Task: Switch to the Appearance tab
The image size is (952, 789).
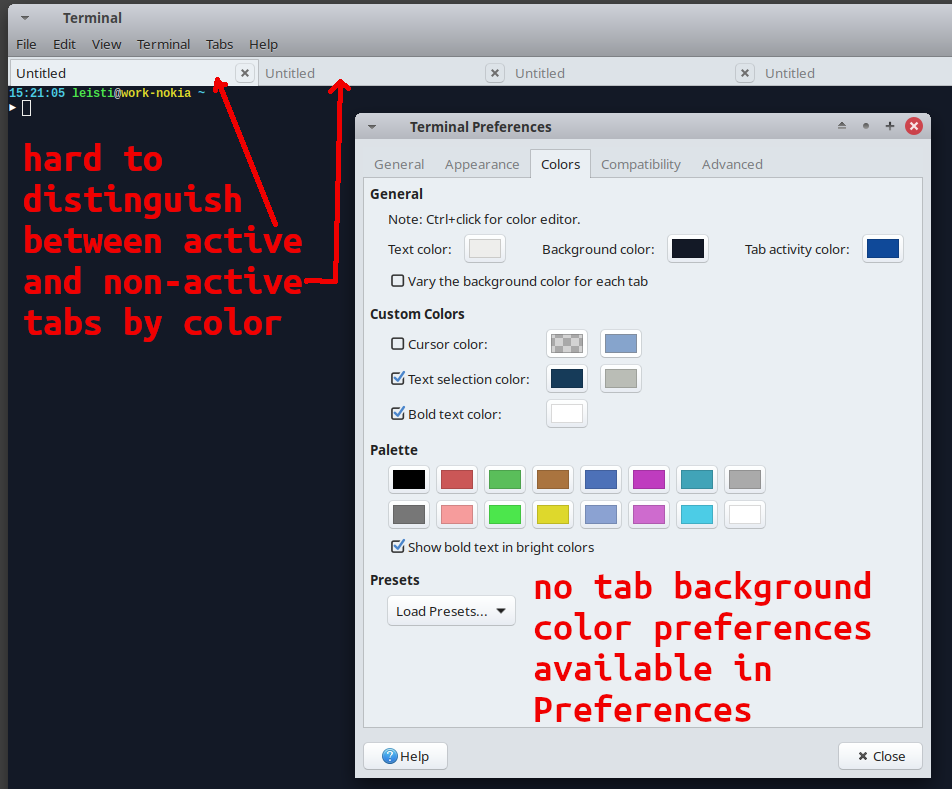Action: pos(482,164)
